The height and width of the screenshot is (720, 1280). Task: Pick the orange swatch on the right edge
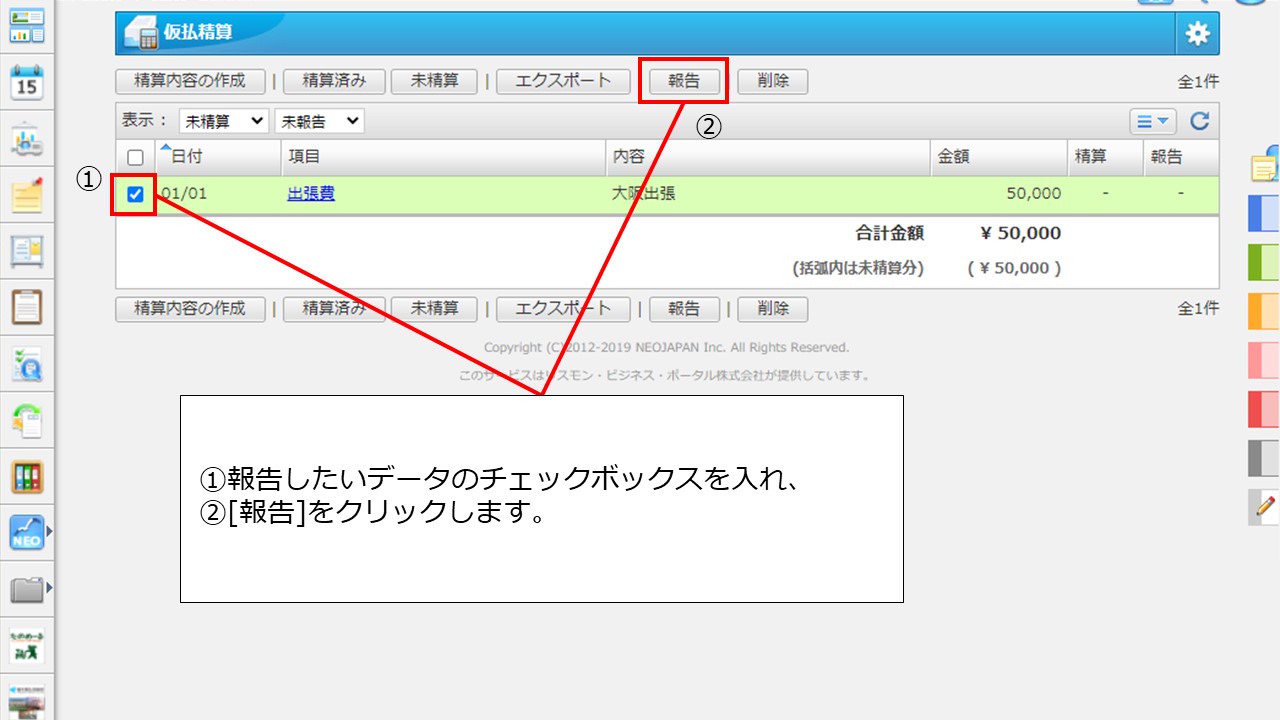pyautogui.click(x=1264, y=311)
